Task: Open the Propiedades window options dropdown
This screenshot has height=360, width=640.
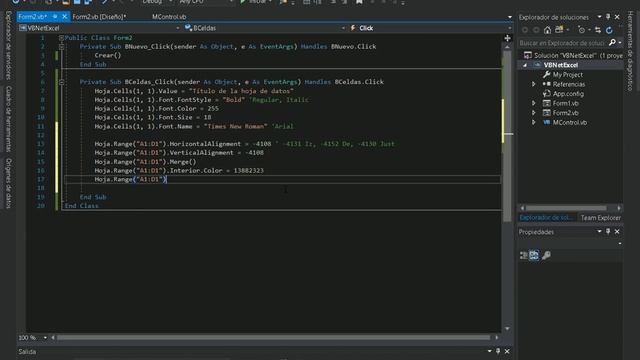Action: tap(599, 231)
